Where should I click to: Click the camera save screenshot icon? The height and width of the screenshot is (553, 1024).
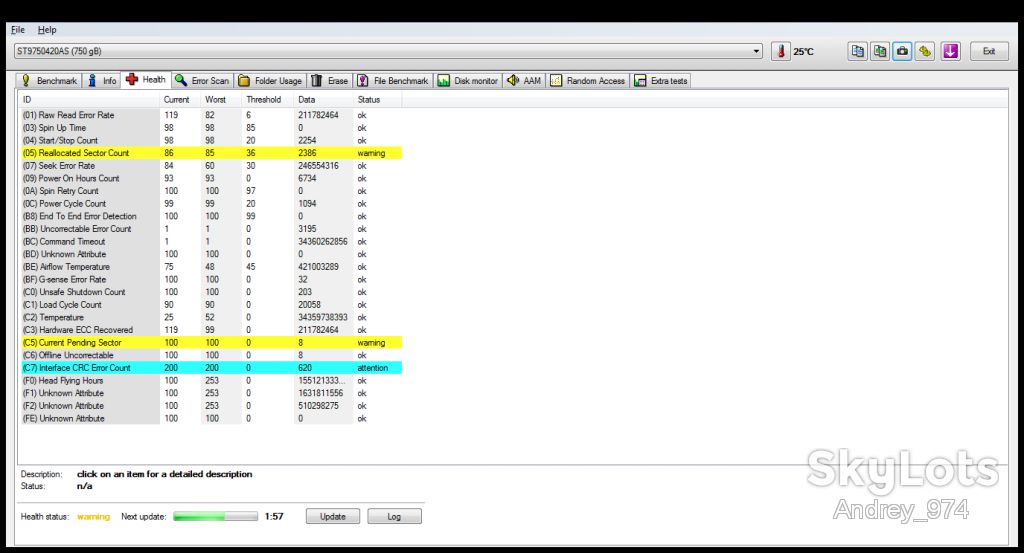(903, 51)
